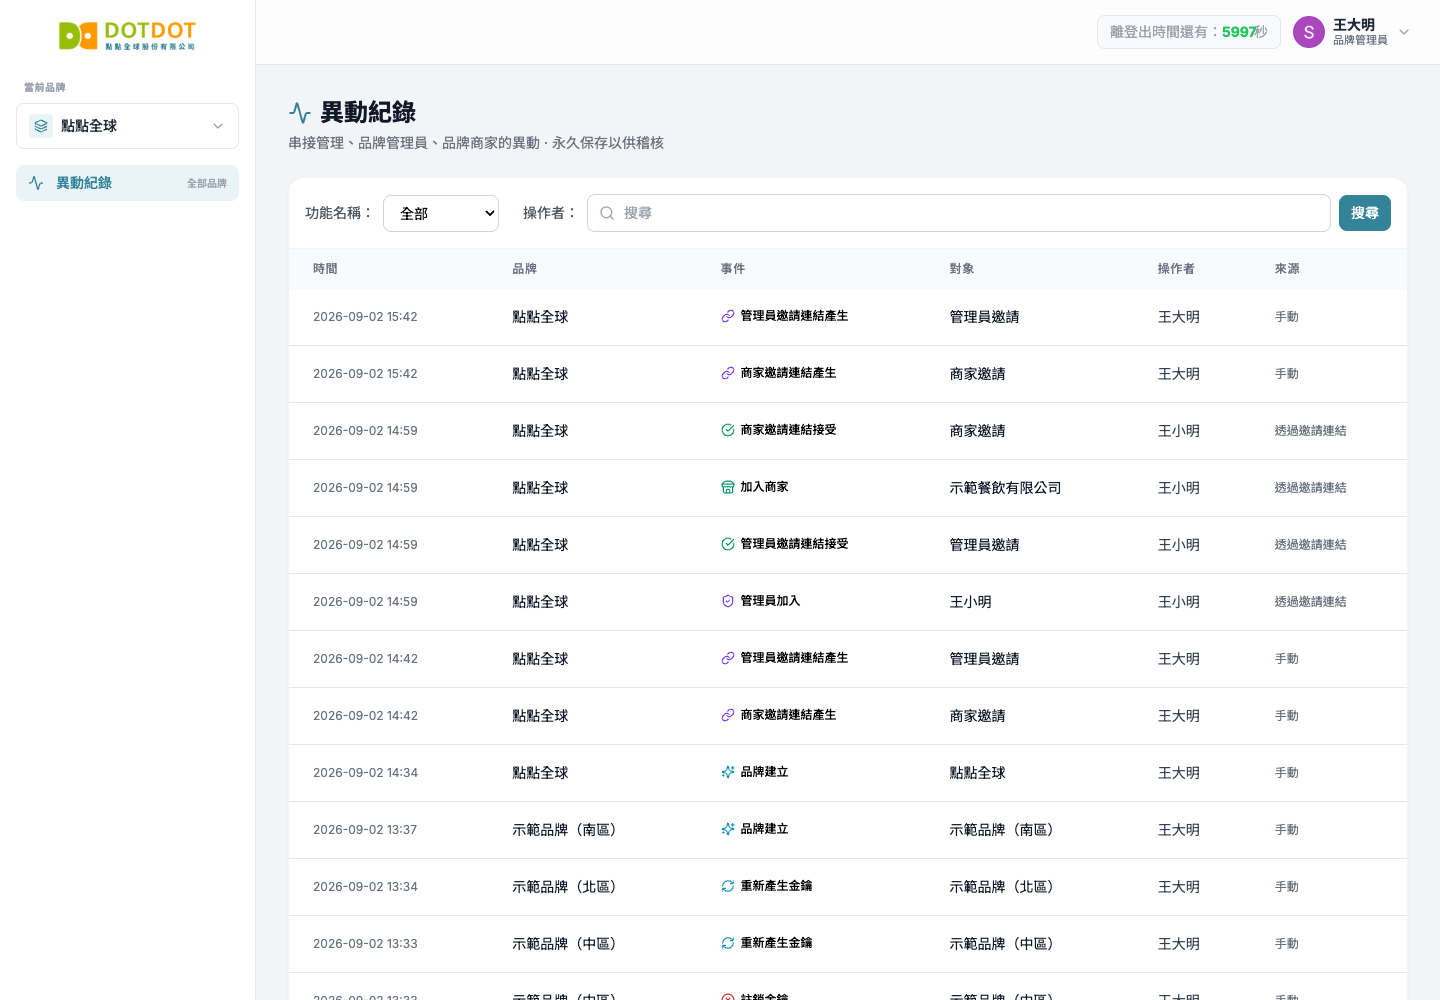This screenshot has height=1000, width=1440.
Task: Select the 異動紀錄 sidebar menu item
Action: pos(127,183)
